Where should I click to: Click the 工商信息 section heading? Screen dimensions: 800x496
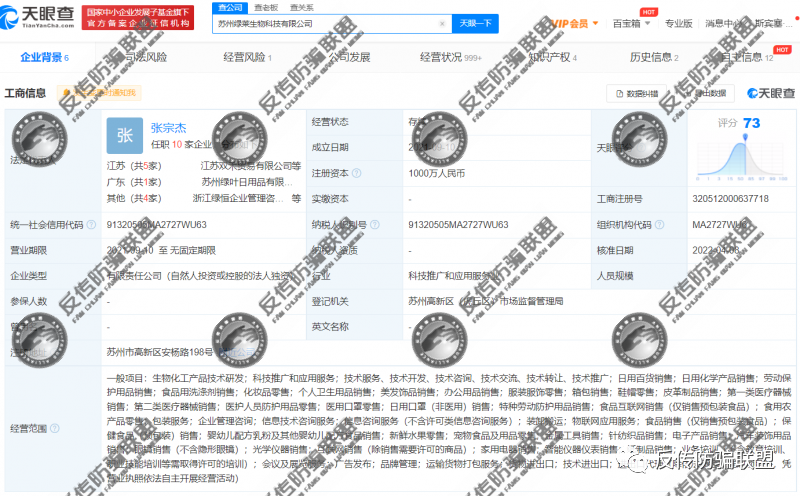(25, 93)
